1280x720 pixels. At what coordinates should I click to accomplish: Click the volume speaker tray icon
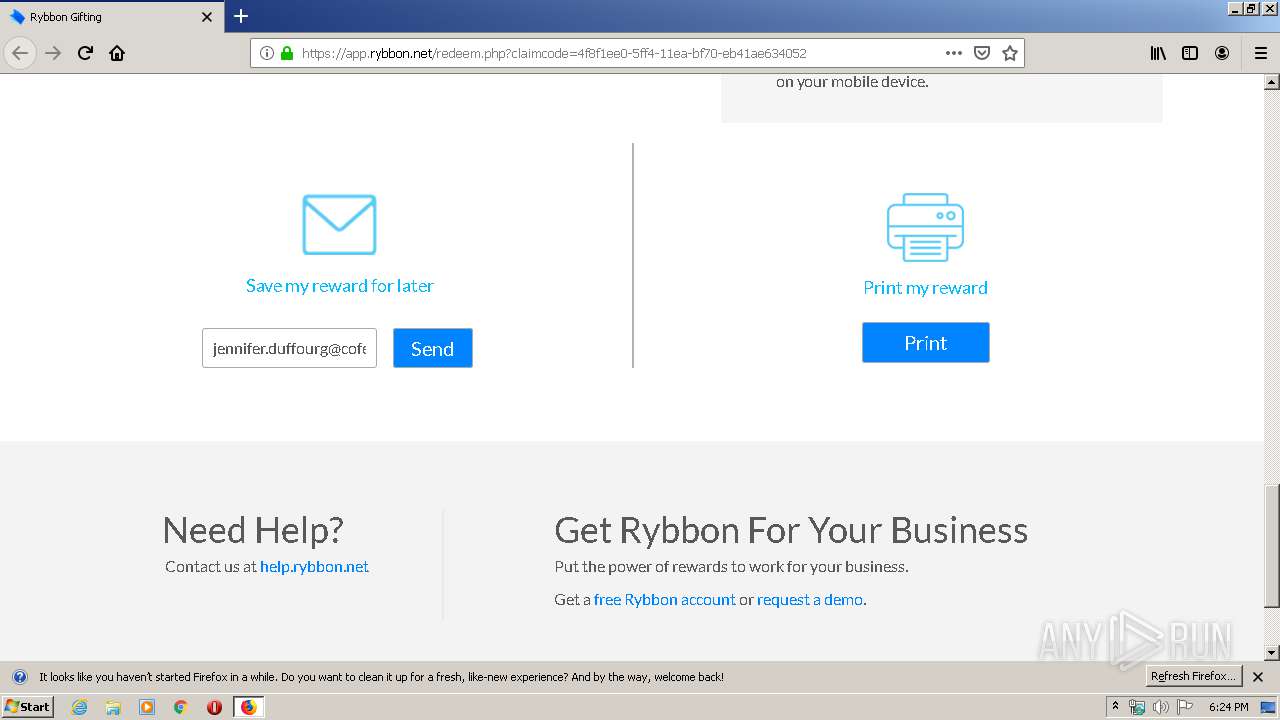click(1160, 707)
